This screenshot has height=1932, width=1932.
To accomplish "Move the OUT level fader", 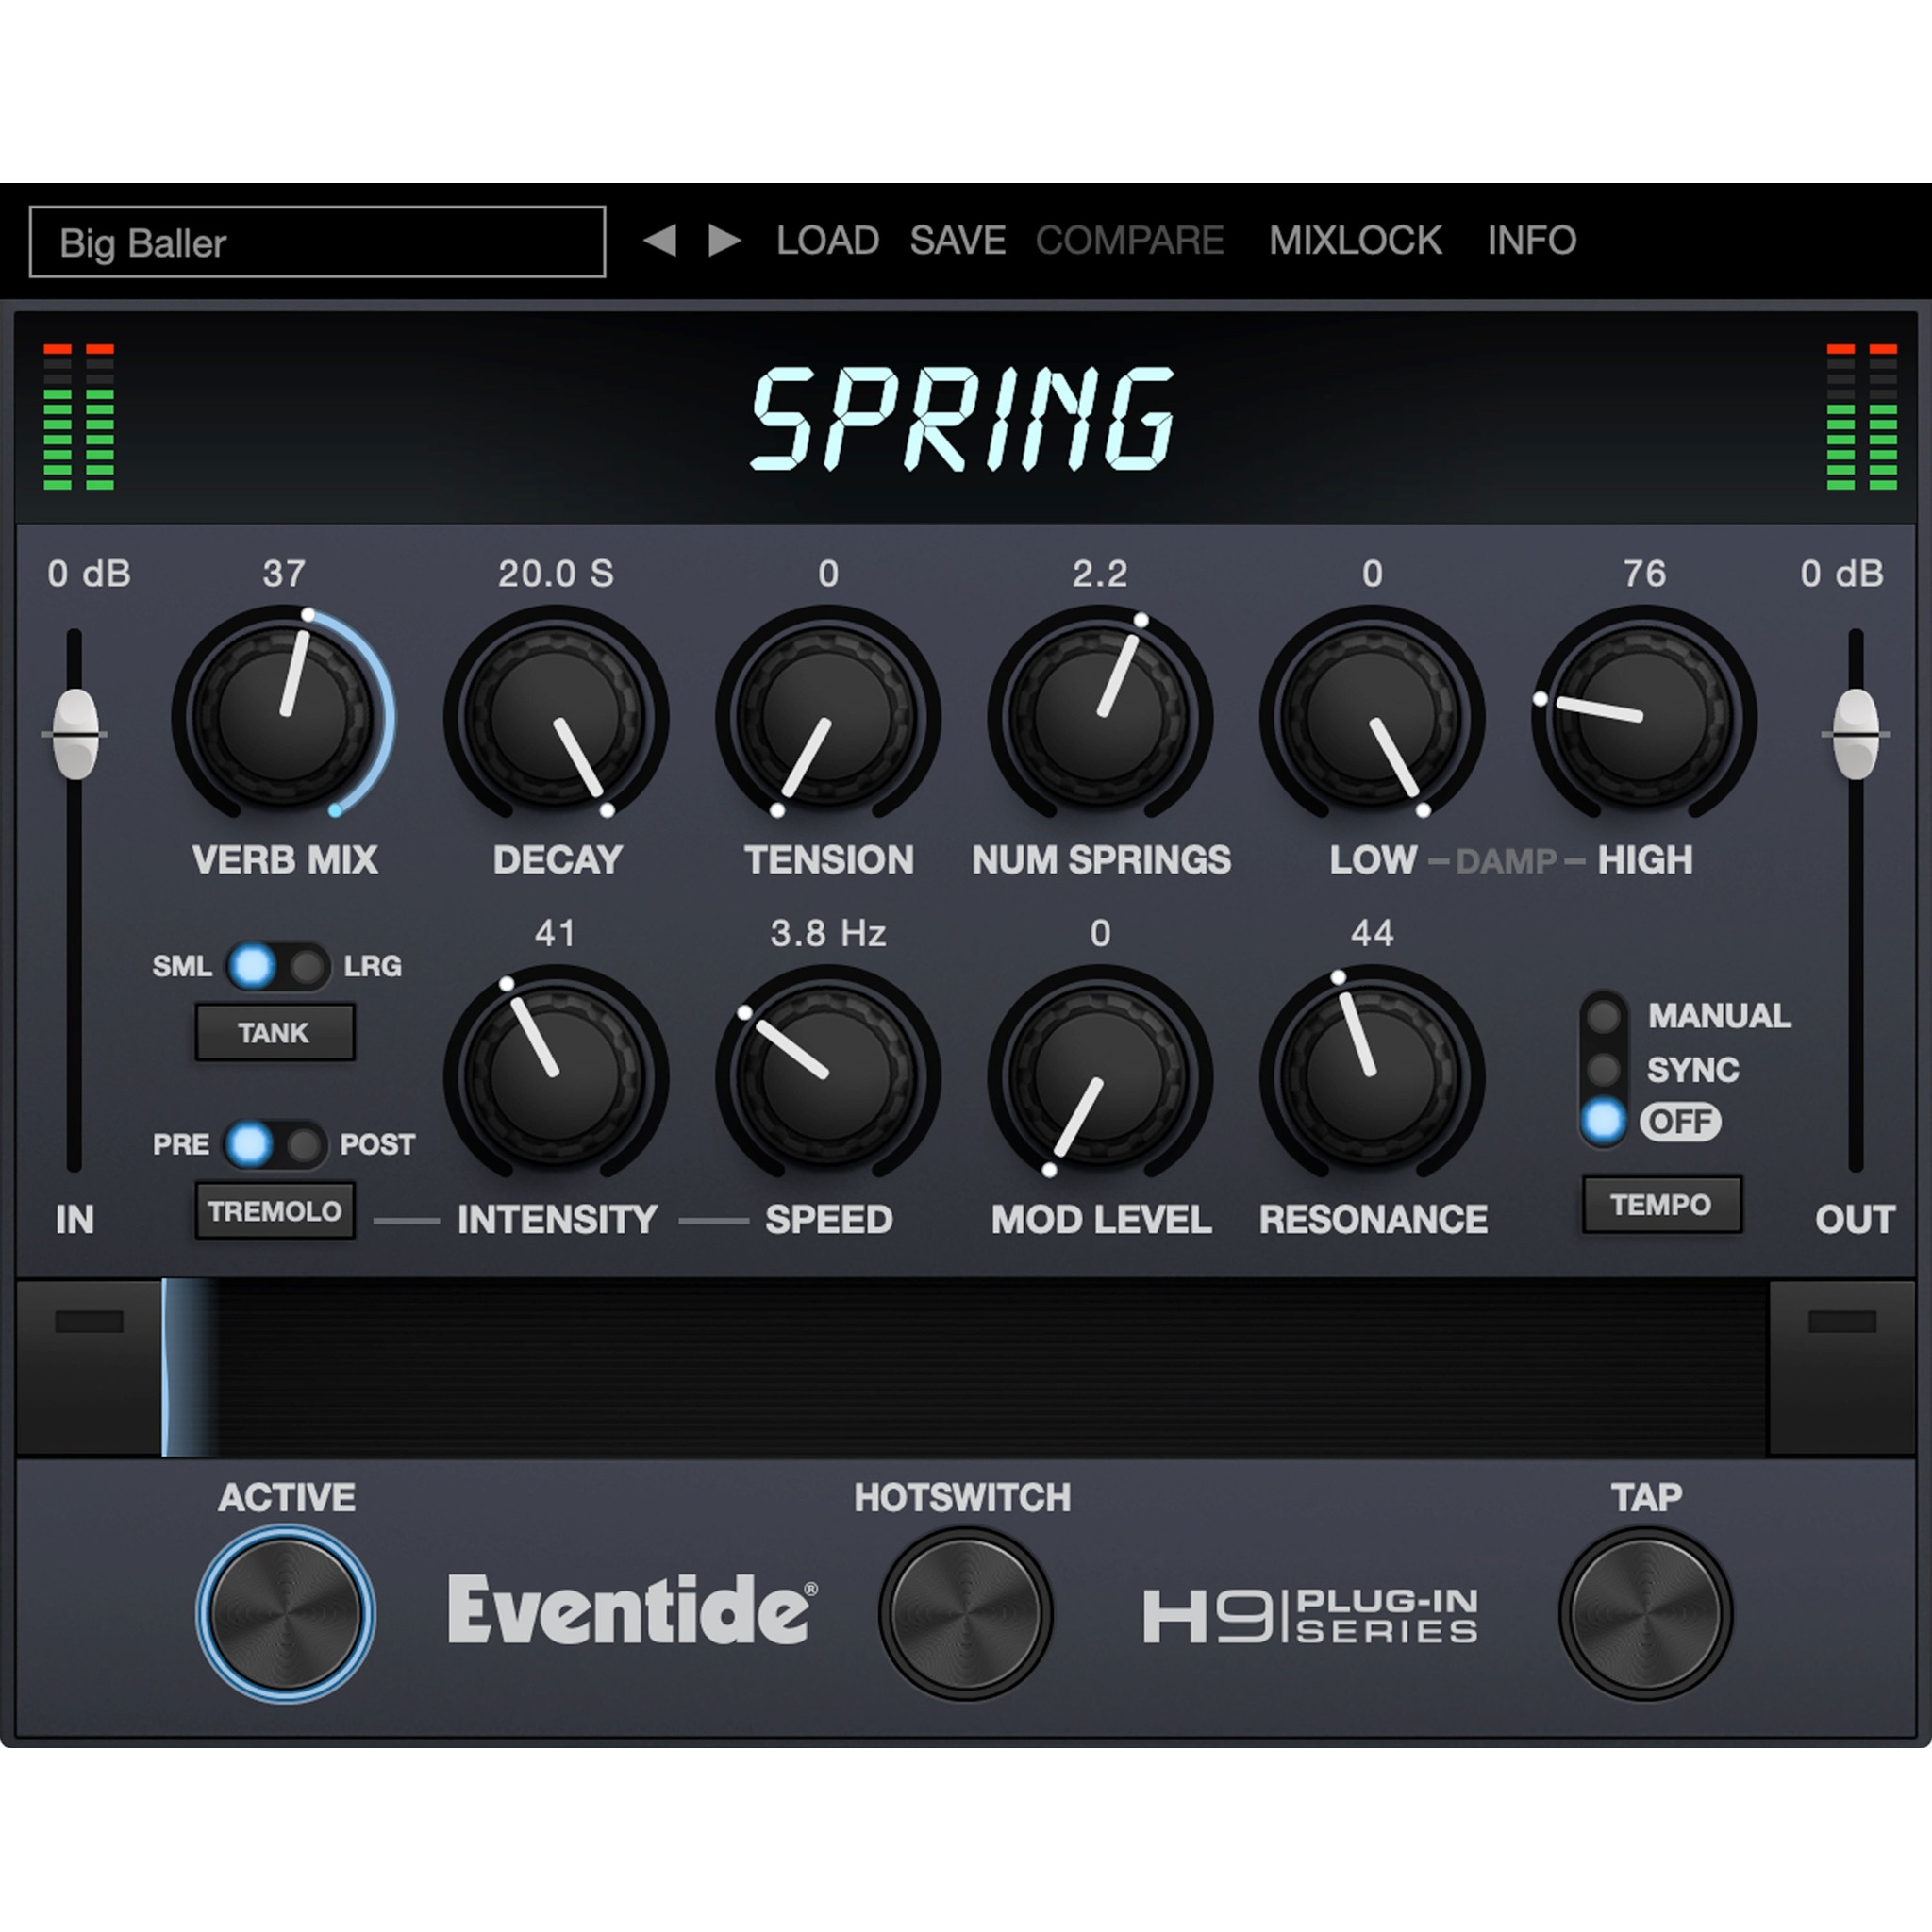I will pos(1855,735).
